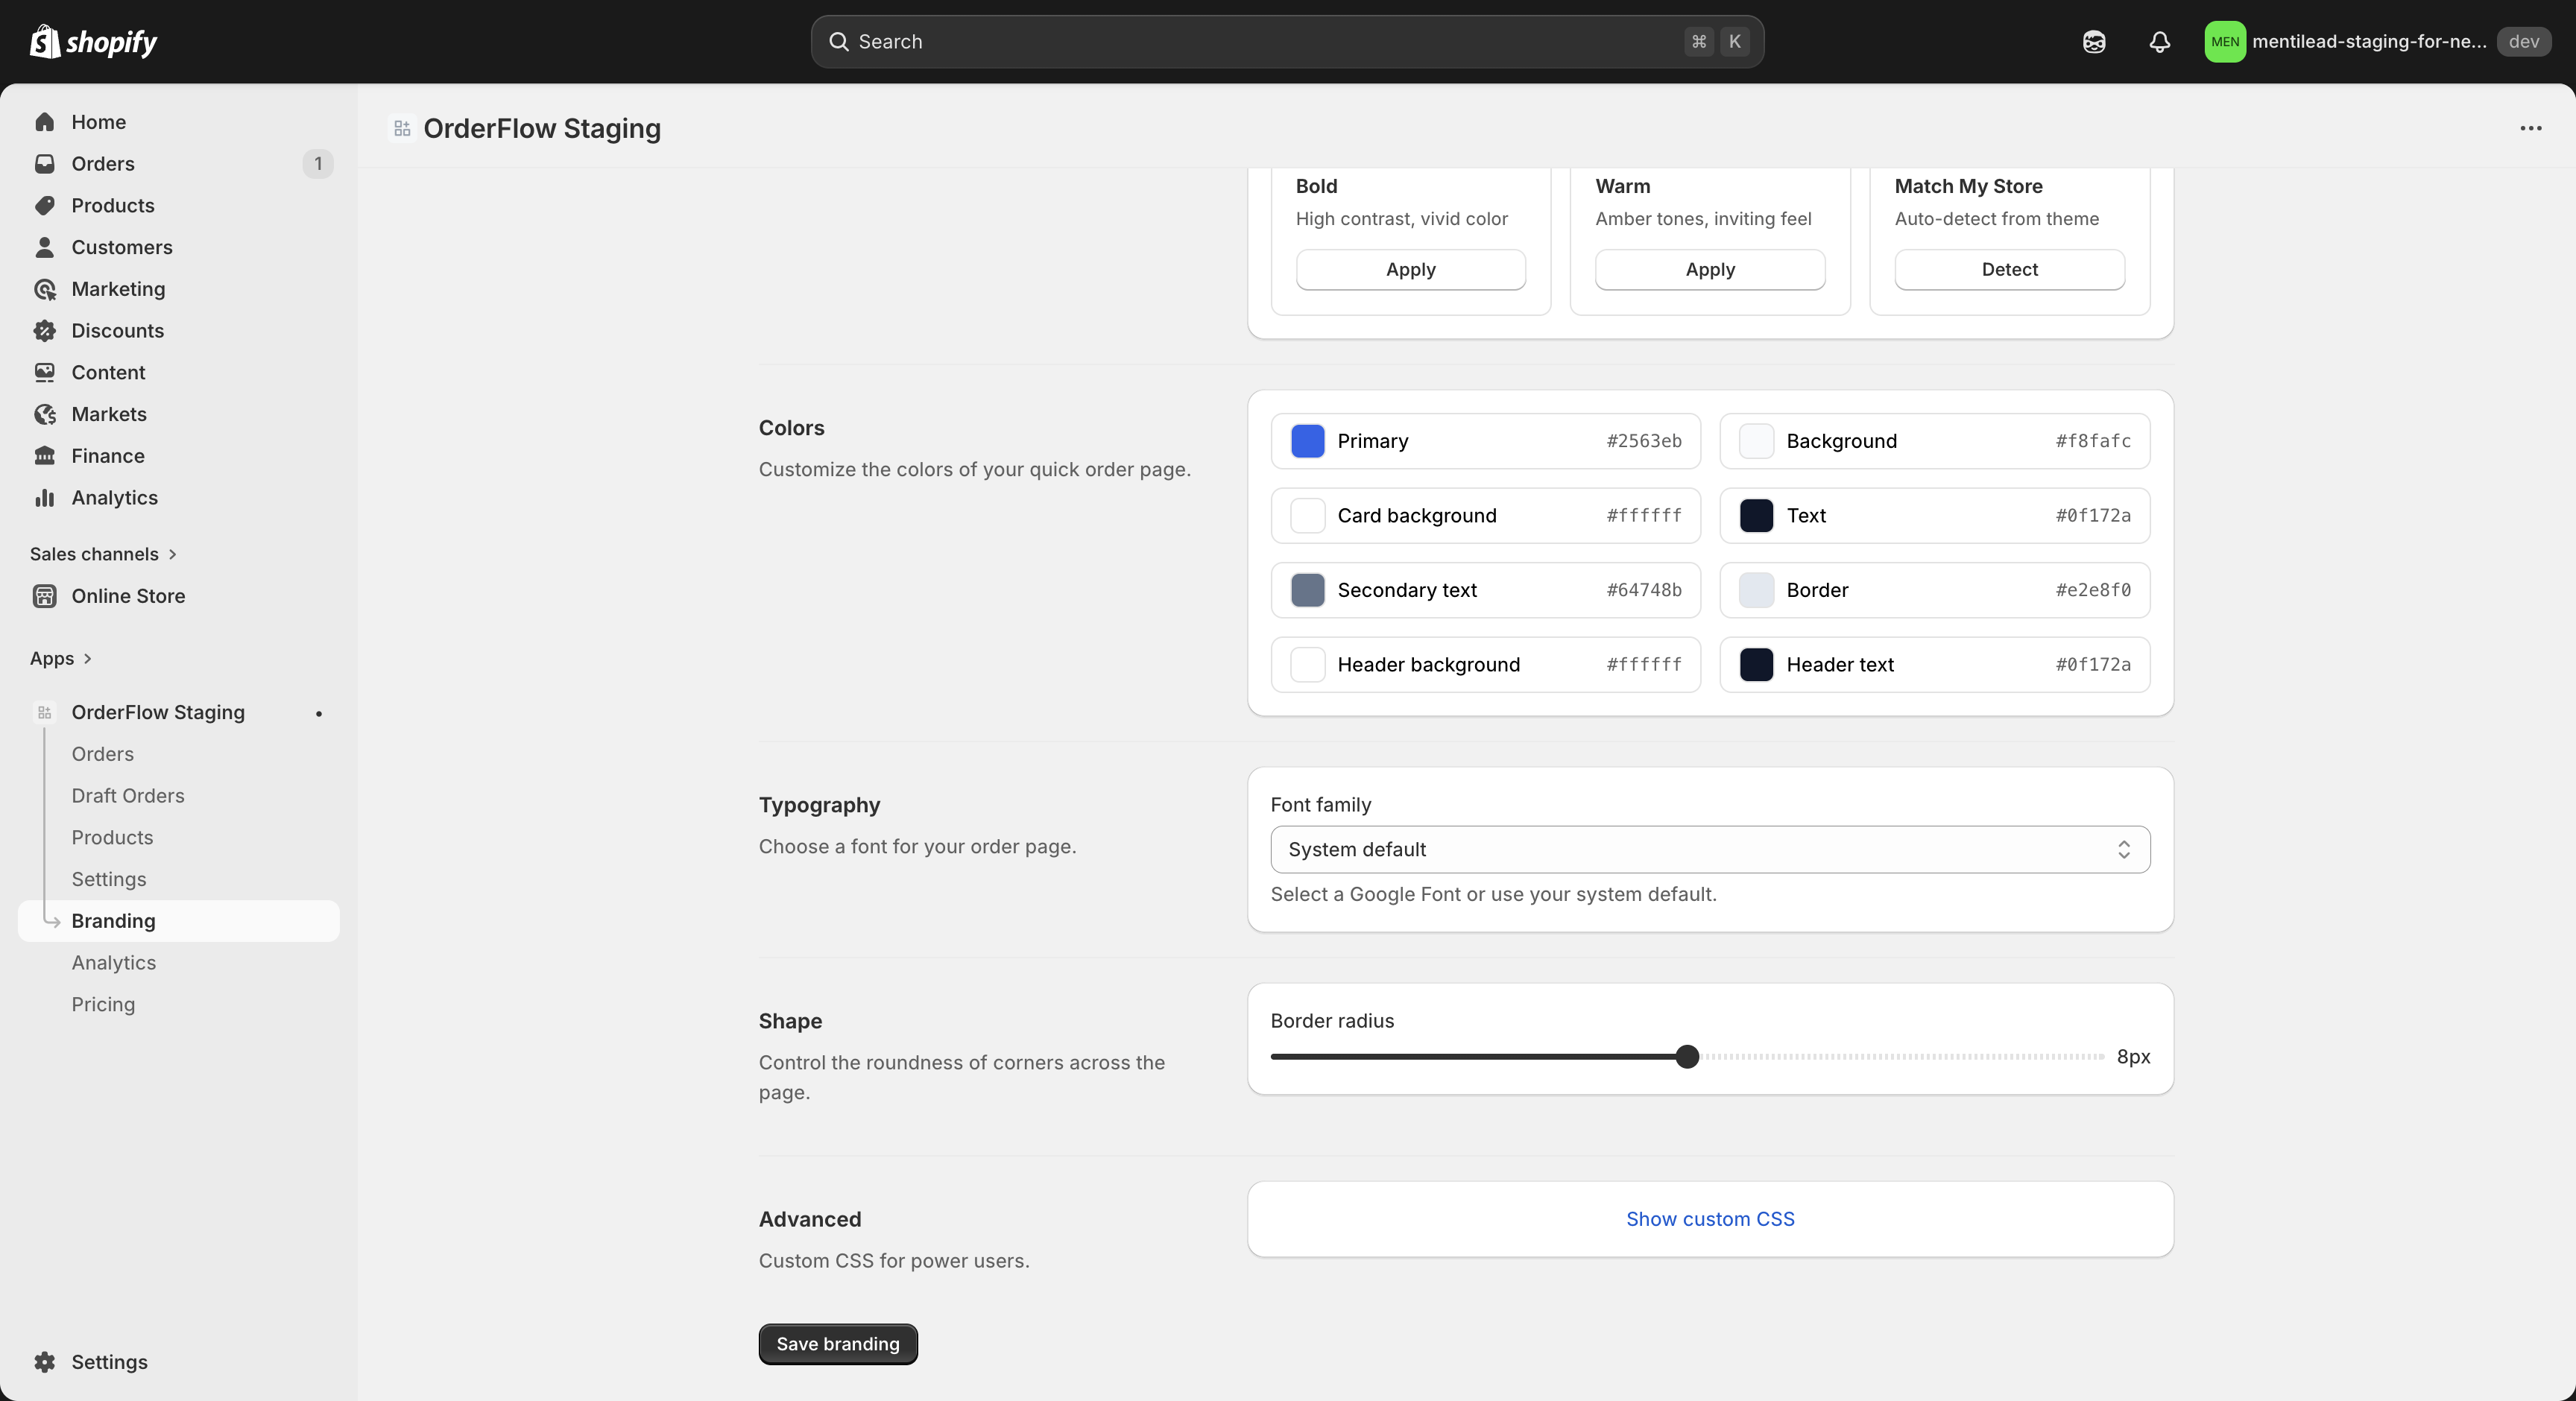2576x1401 pixels.
Task: Select the Finance icon in sidebar
Action: pyautogui.click(x=46, y=455)
